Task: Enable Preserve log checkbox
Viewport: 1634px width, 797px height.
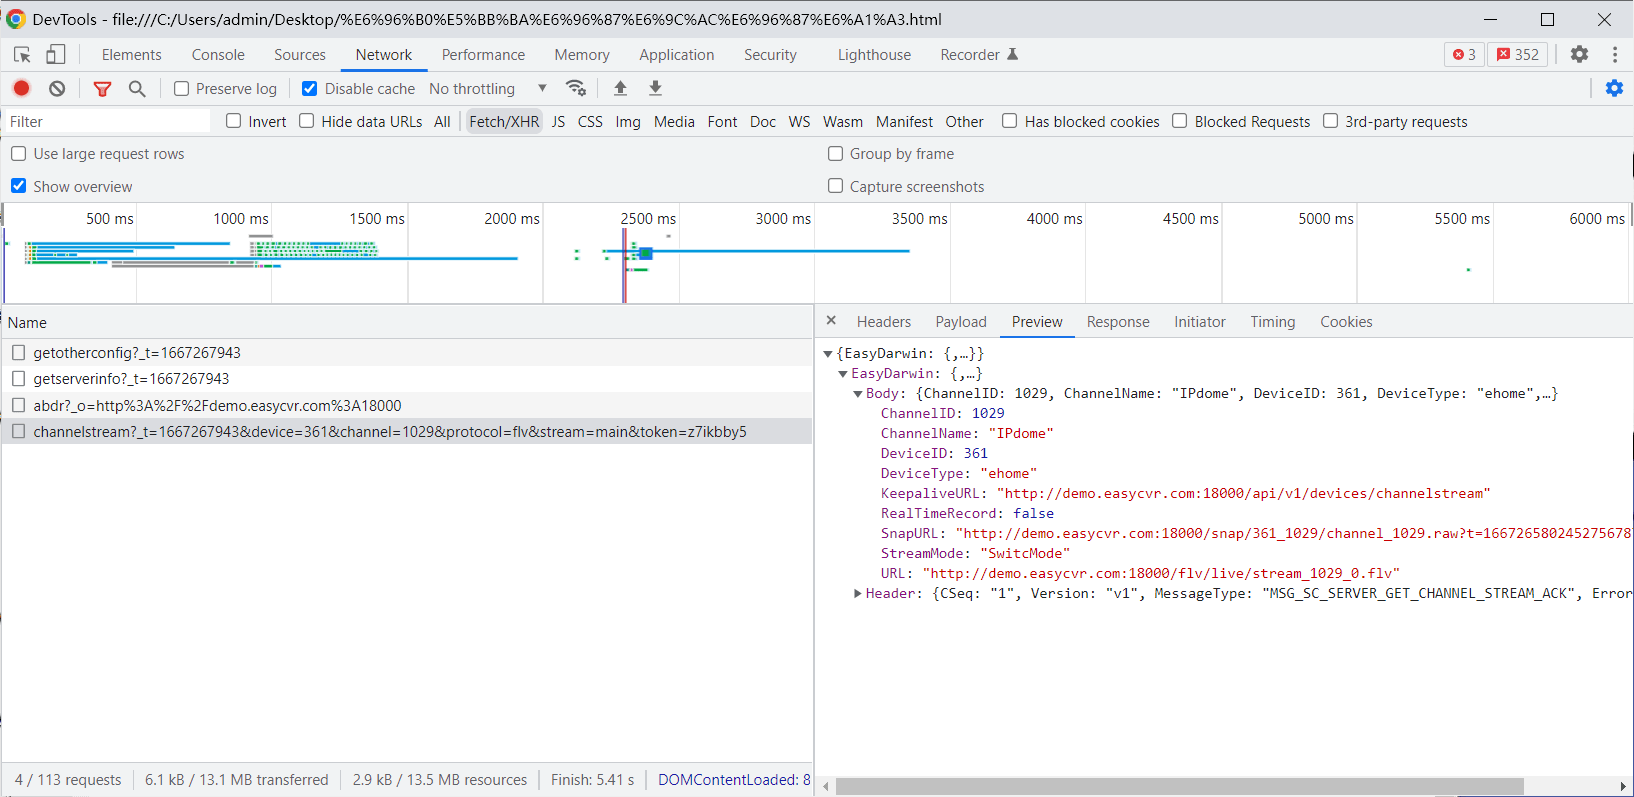Action: tap(182, 89)
